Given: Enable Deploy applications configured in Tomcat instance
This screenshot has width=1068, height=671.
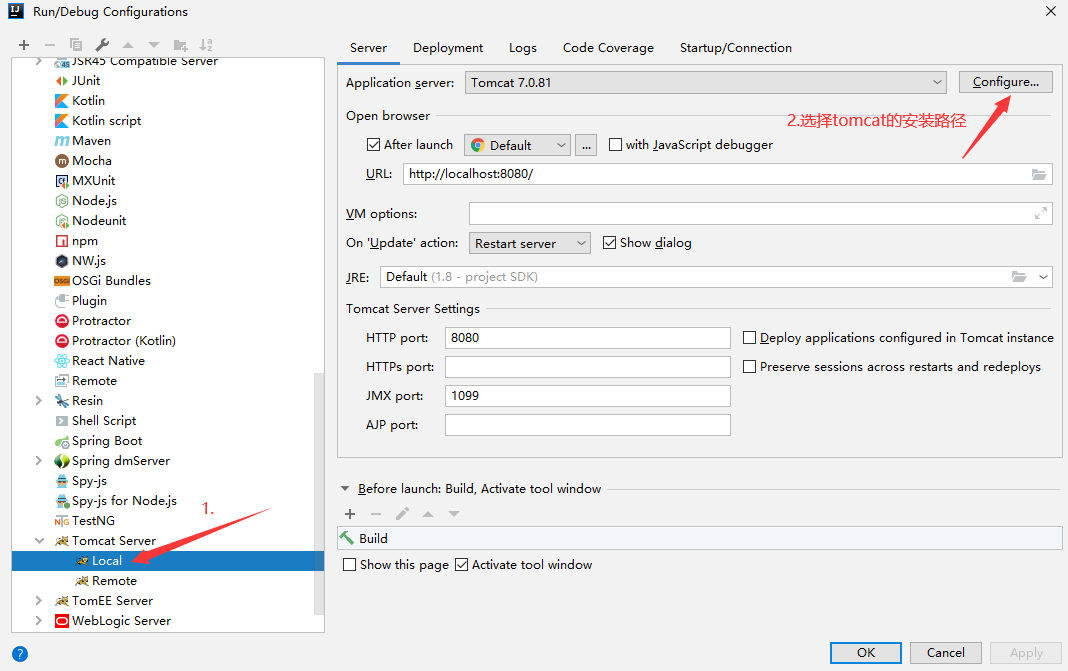Looking at the screenshot, I should [x=749, y=337].
